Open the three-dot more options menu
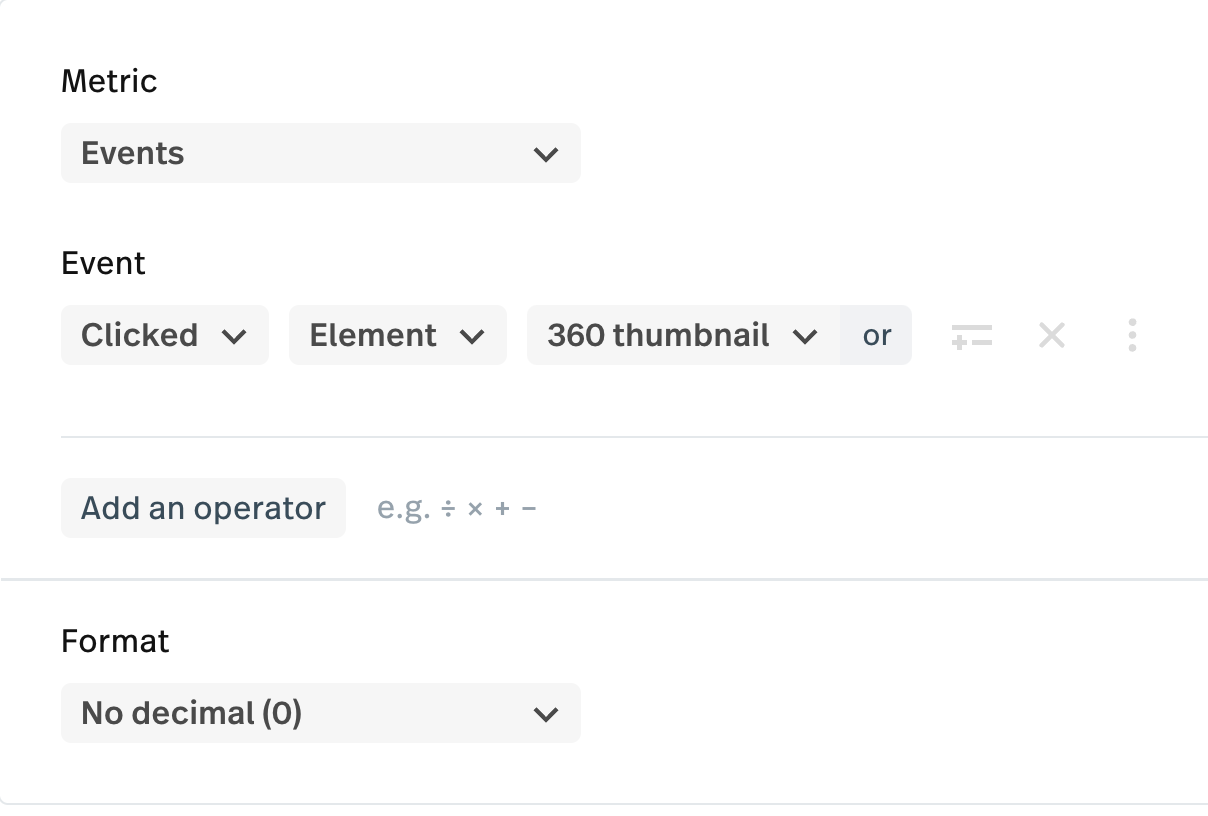 click(1131, 335)
